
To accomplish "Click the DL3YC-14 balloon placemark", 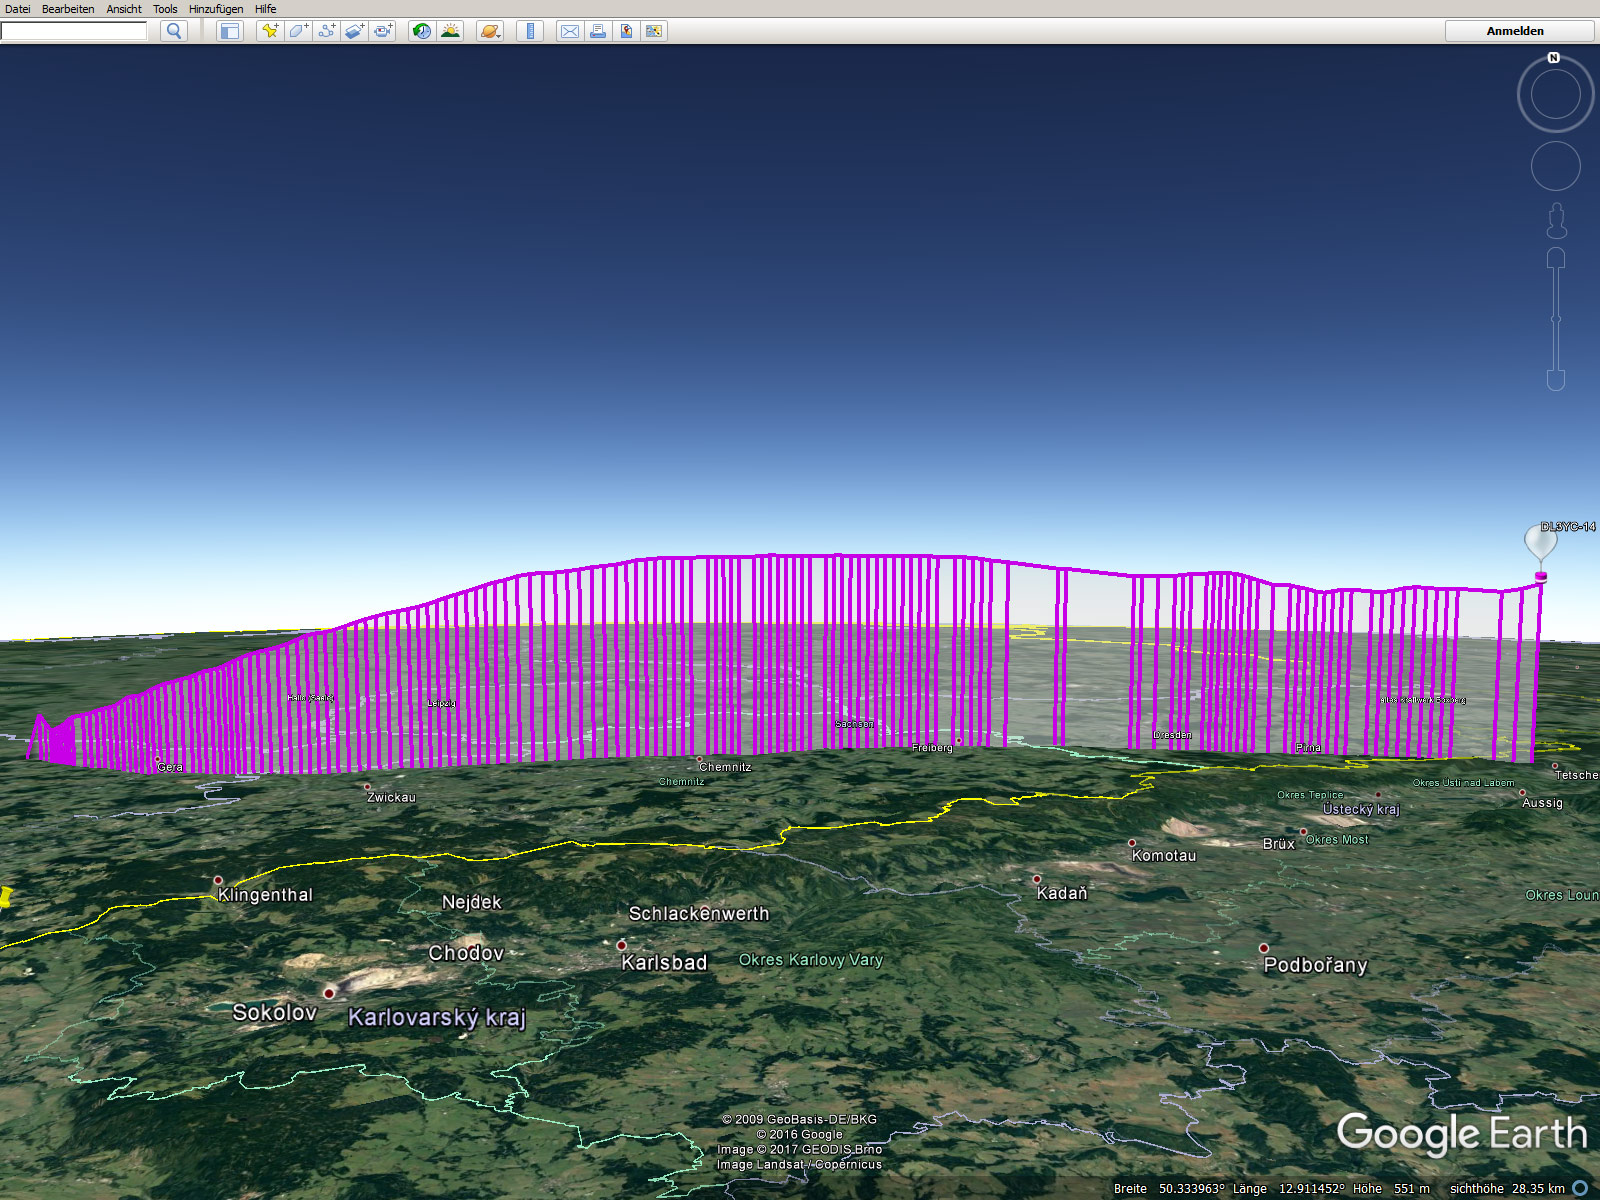I will (x=1540, y=543).
